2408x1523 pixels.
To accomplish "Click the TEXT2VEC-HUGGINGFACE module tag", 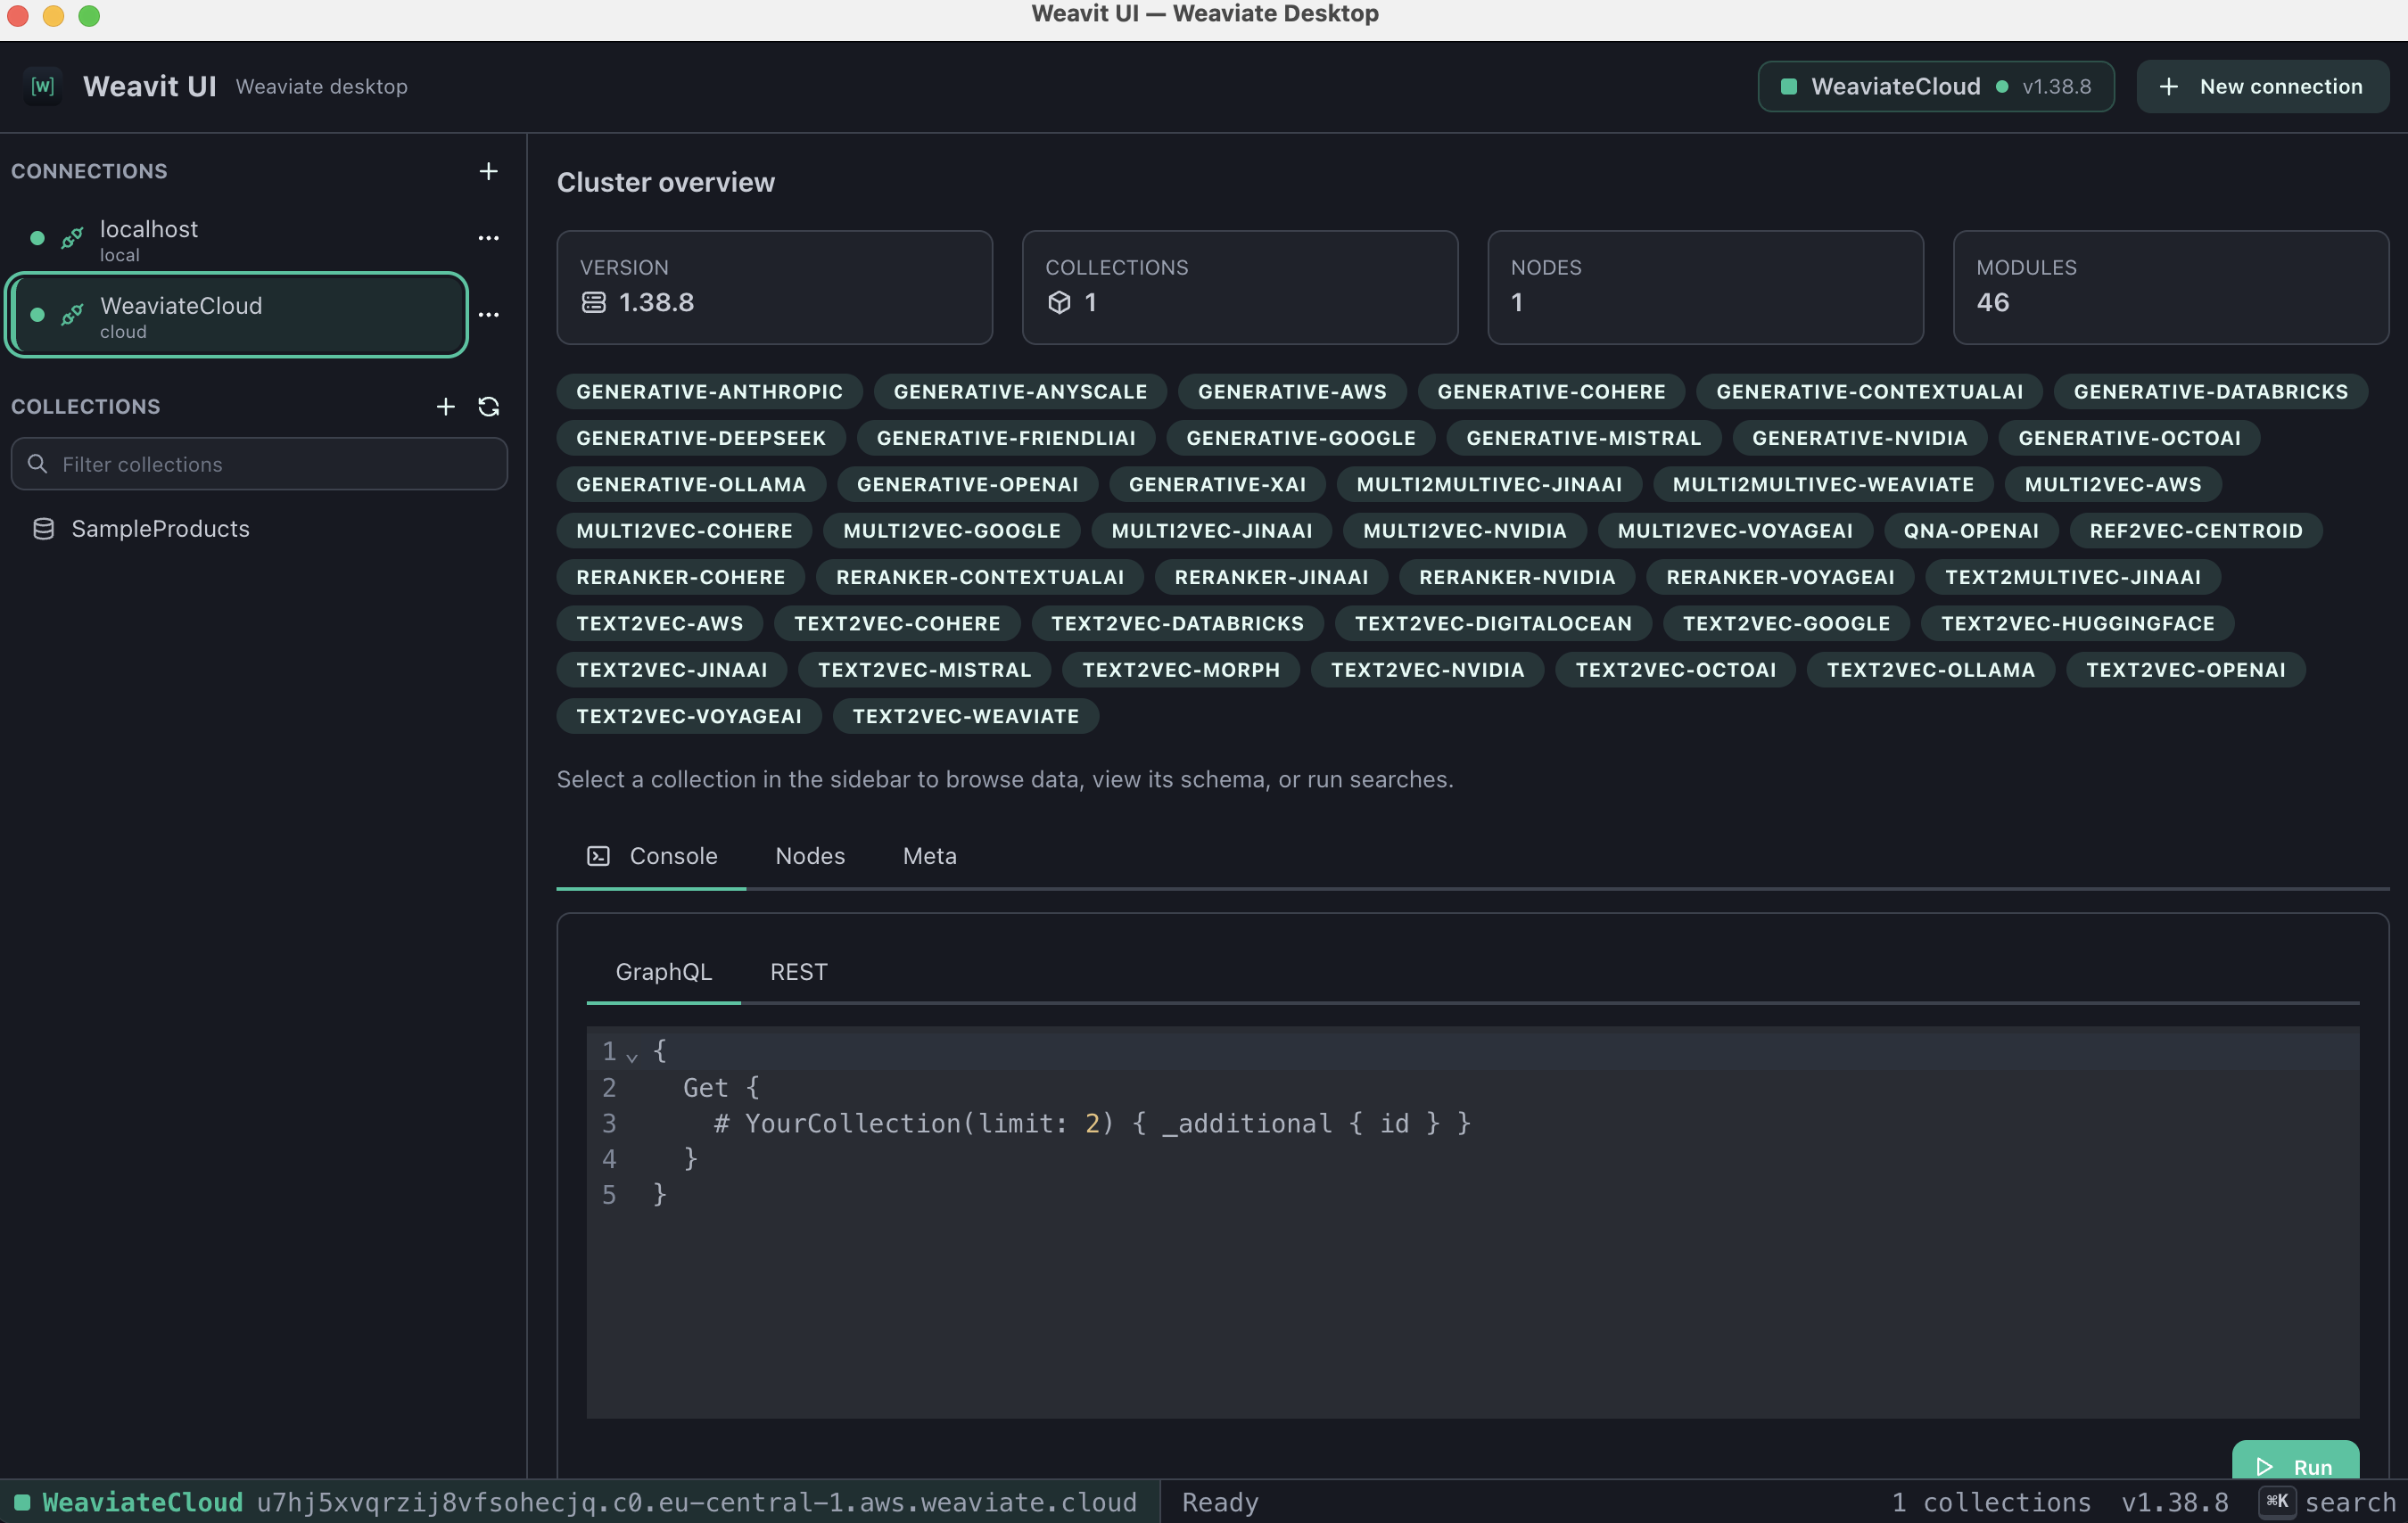I will tap(2077, 623).
